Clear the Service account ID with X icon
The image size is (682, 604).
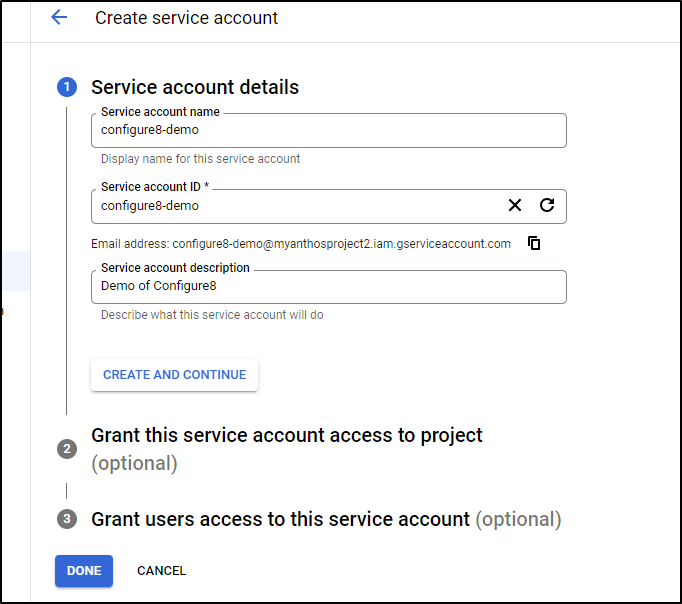point(515,205)
